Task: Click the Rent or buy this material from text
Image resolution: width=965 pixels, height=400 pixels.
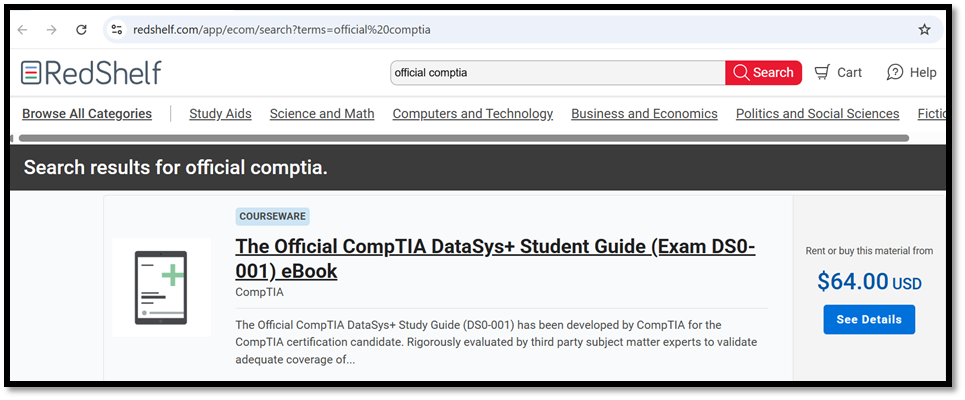Action: 869,250
